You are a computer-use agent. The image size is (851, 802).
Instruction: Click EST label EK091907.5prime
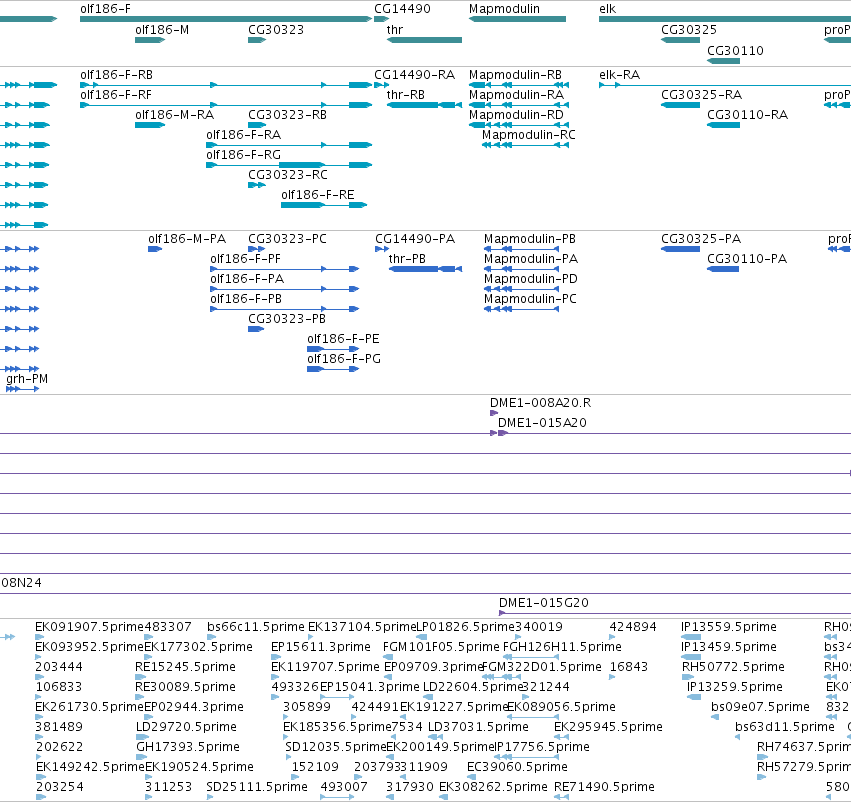[x=90, y=627]
